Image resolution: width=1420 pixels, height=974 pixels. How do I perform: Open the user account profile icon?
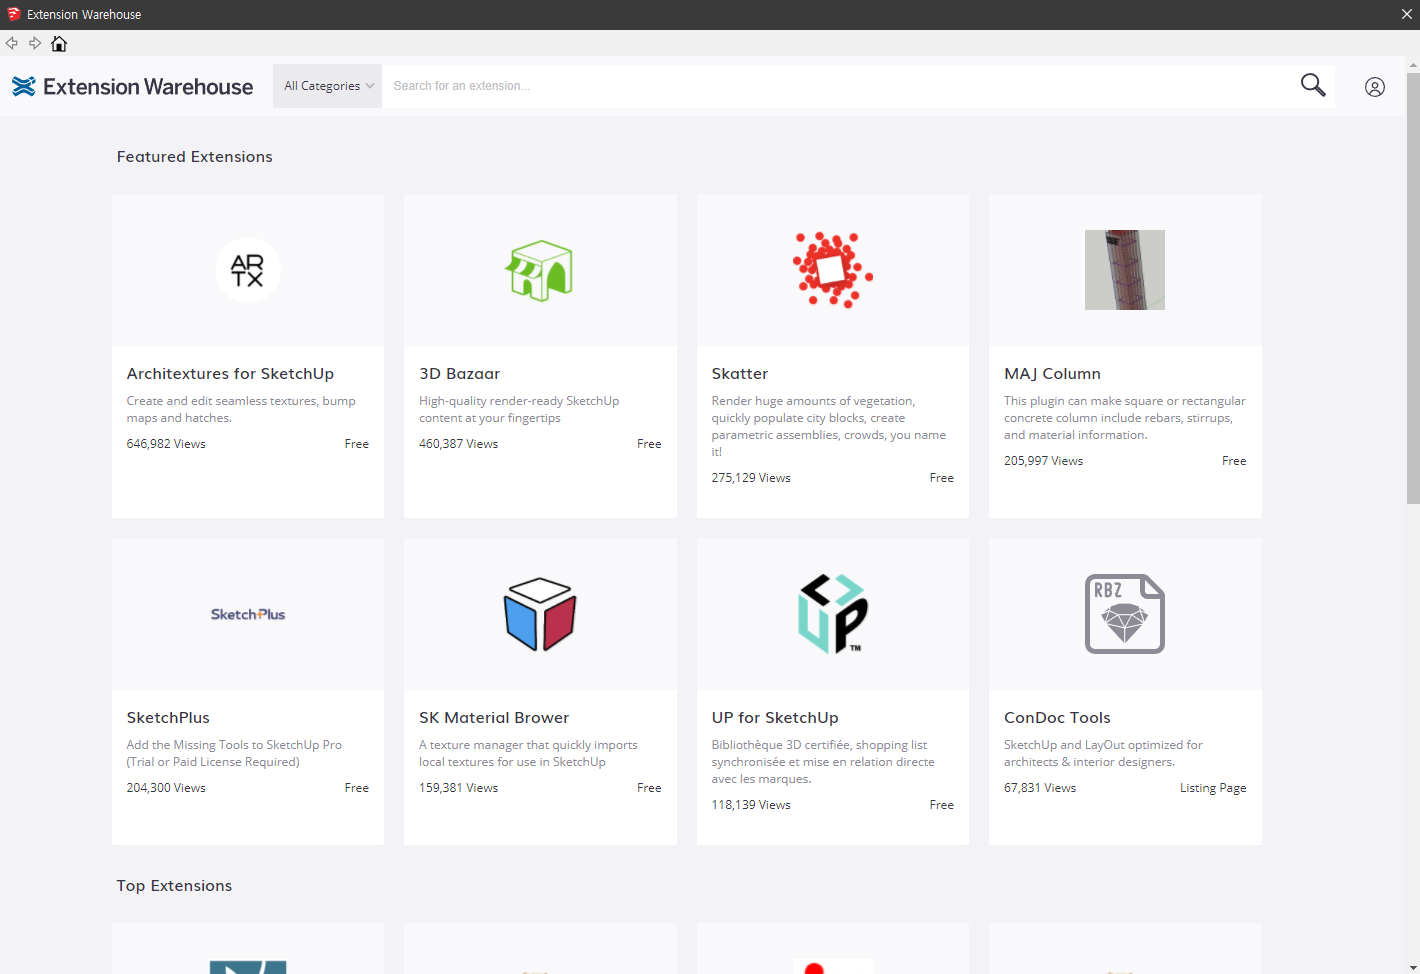click(1375, 87)
